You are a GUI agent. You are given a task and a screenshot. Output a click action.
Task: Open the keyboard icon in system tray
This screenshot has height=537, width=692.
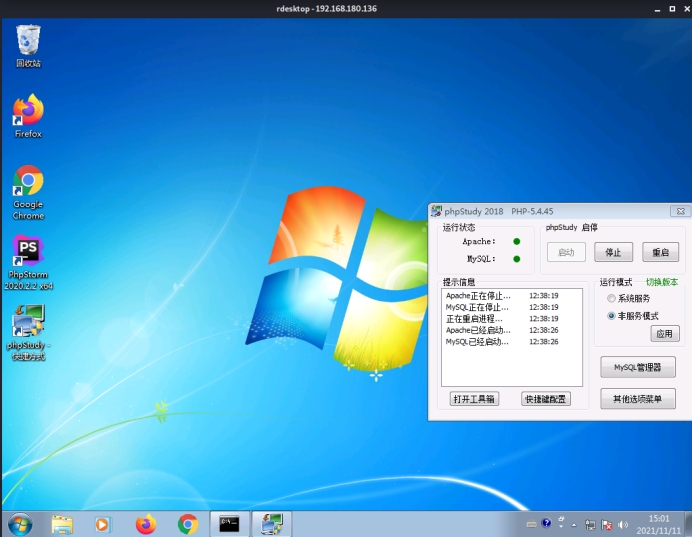pos(532,524)
